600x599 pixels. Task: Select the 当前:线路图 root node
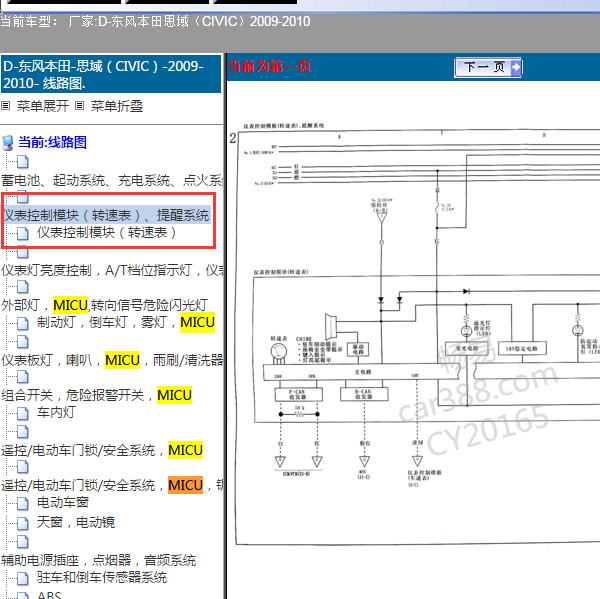[52, 142]
